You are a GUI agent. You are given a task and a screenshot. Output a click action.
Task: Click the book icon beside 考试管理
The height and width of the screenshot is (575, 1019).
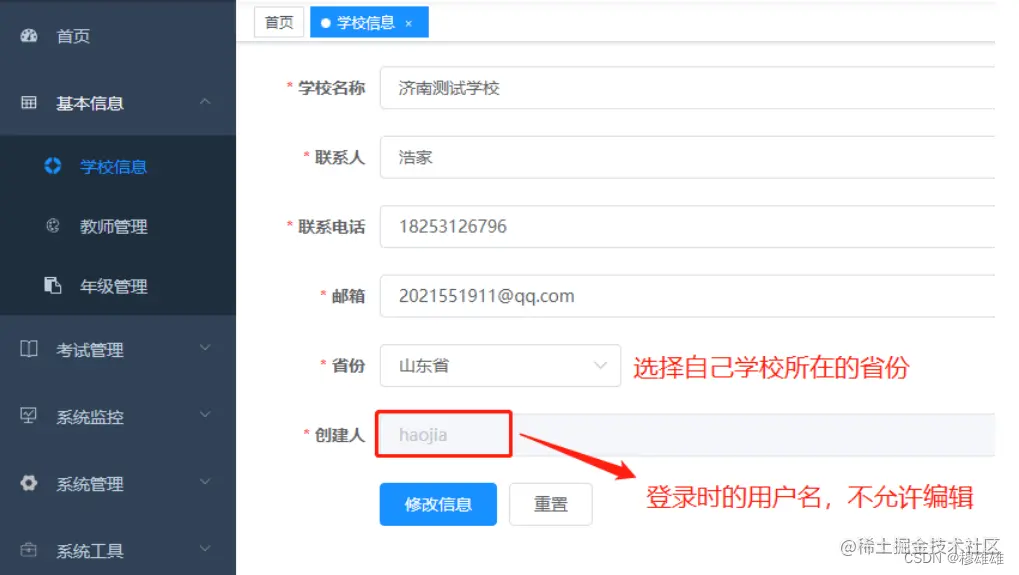tap(29, 349)
